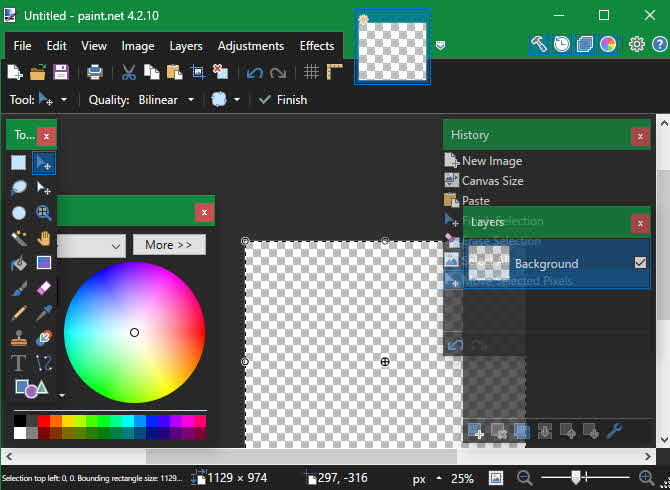Viewport: 670px width, 490px height.
Task: Select the Pencil tool
Action: pyautogui.click(x=18, y=313)
